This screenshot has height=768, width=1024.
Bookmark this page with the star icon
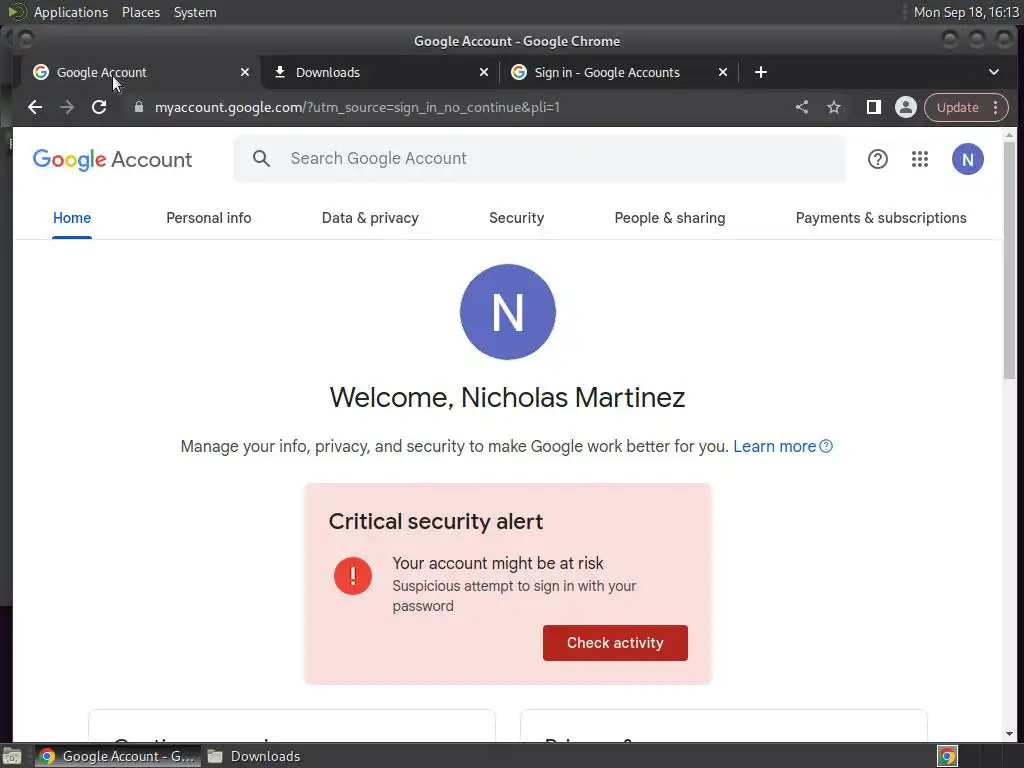tap(834, 107)
